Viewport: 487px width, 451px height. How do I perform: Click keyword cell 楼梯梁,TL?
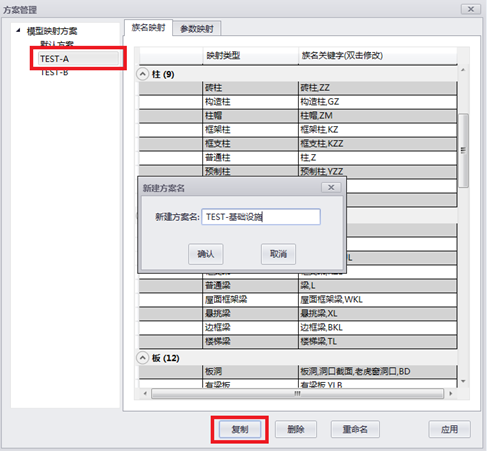[x=377, y=342]
